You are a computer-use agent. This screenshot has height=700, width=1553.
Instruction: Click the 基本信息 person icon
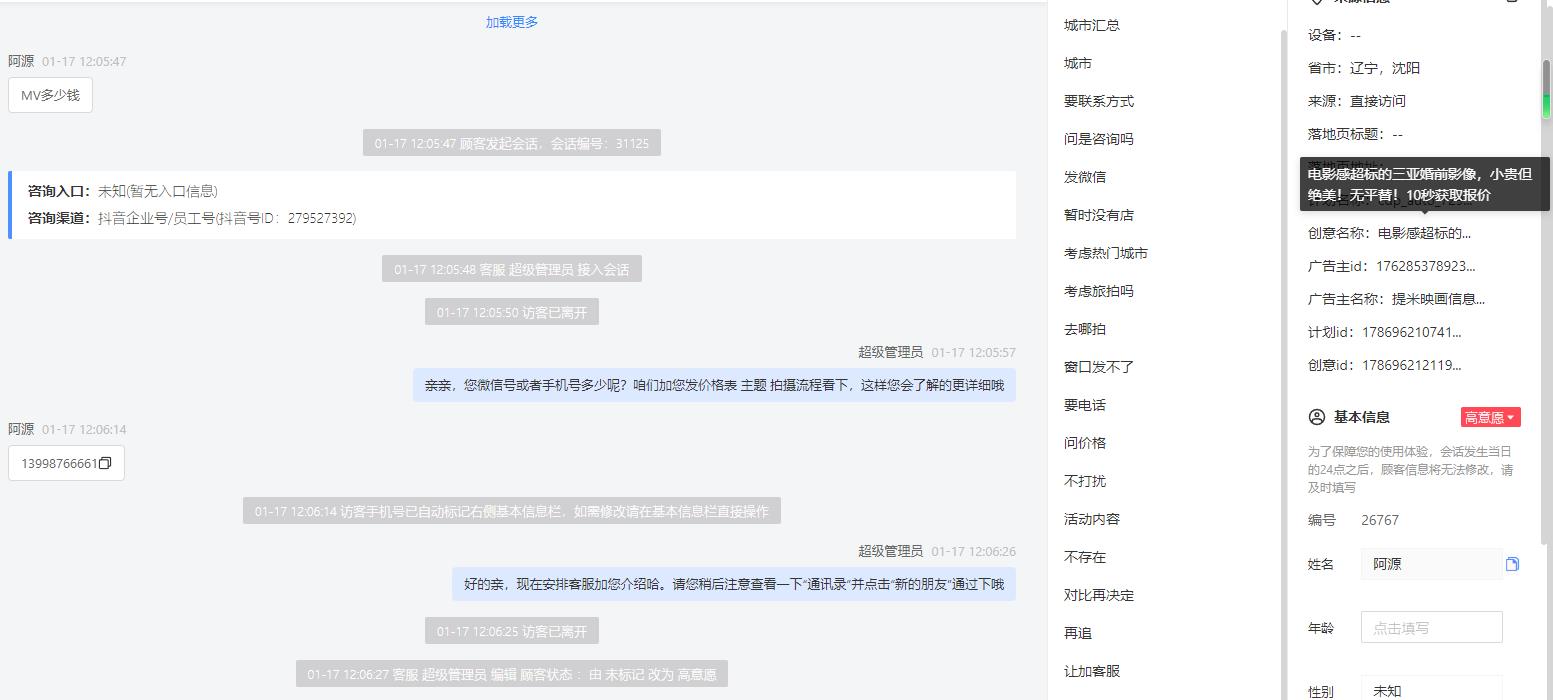(1316, 417)
